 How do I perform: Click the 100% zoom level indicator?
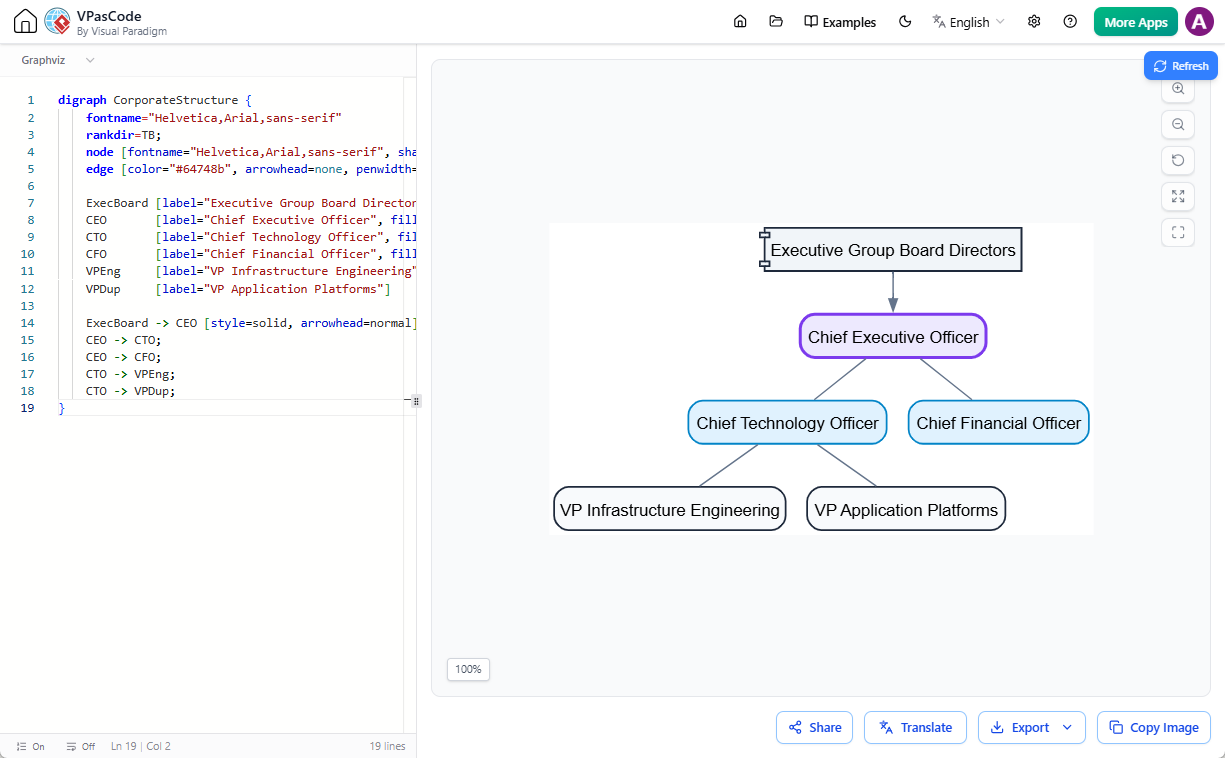[x=468, y=669]
